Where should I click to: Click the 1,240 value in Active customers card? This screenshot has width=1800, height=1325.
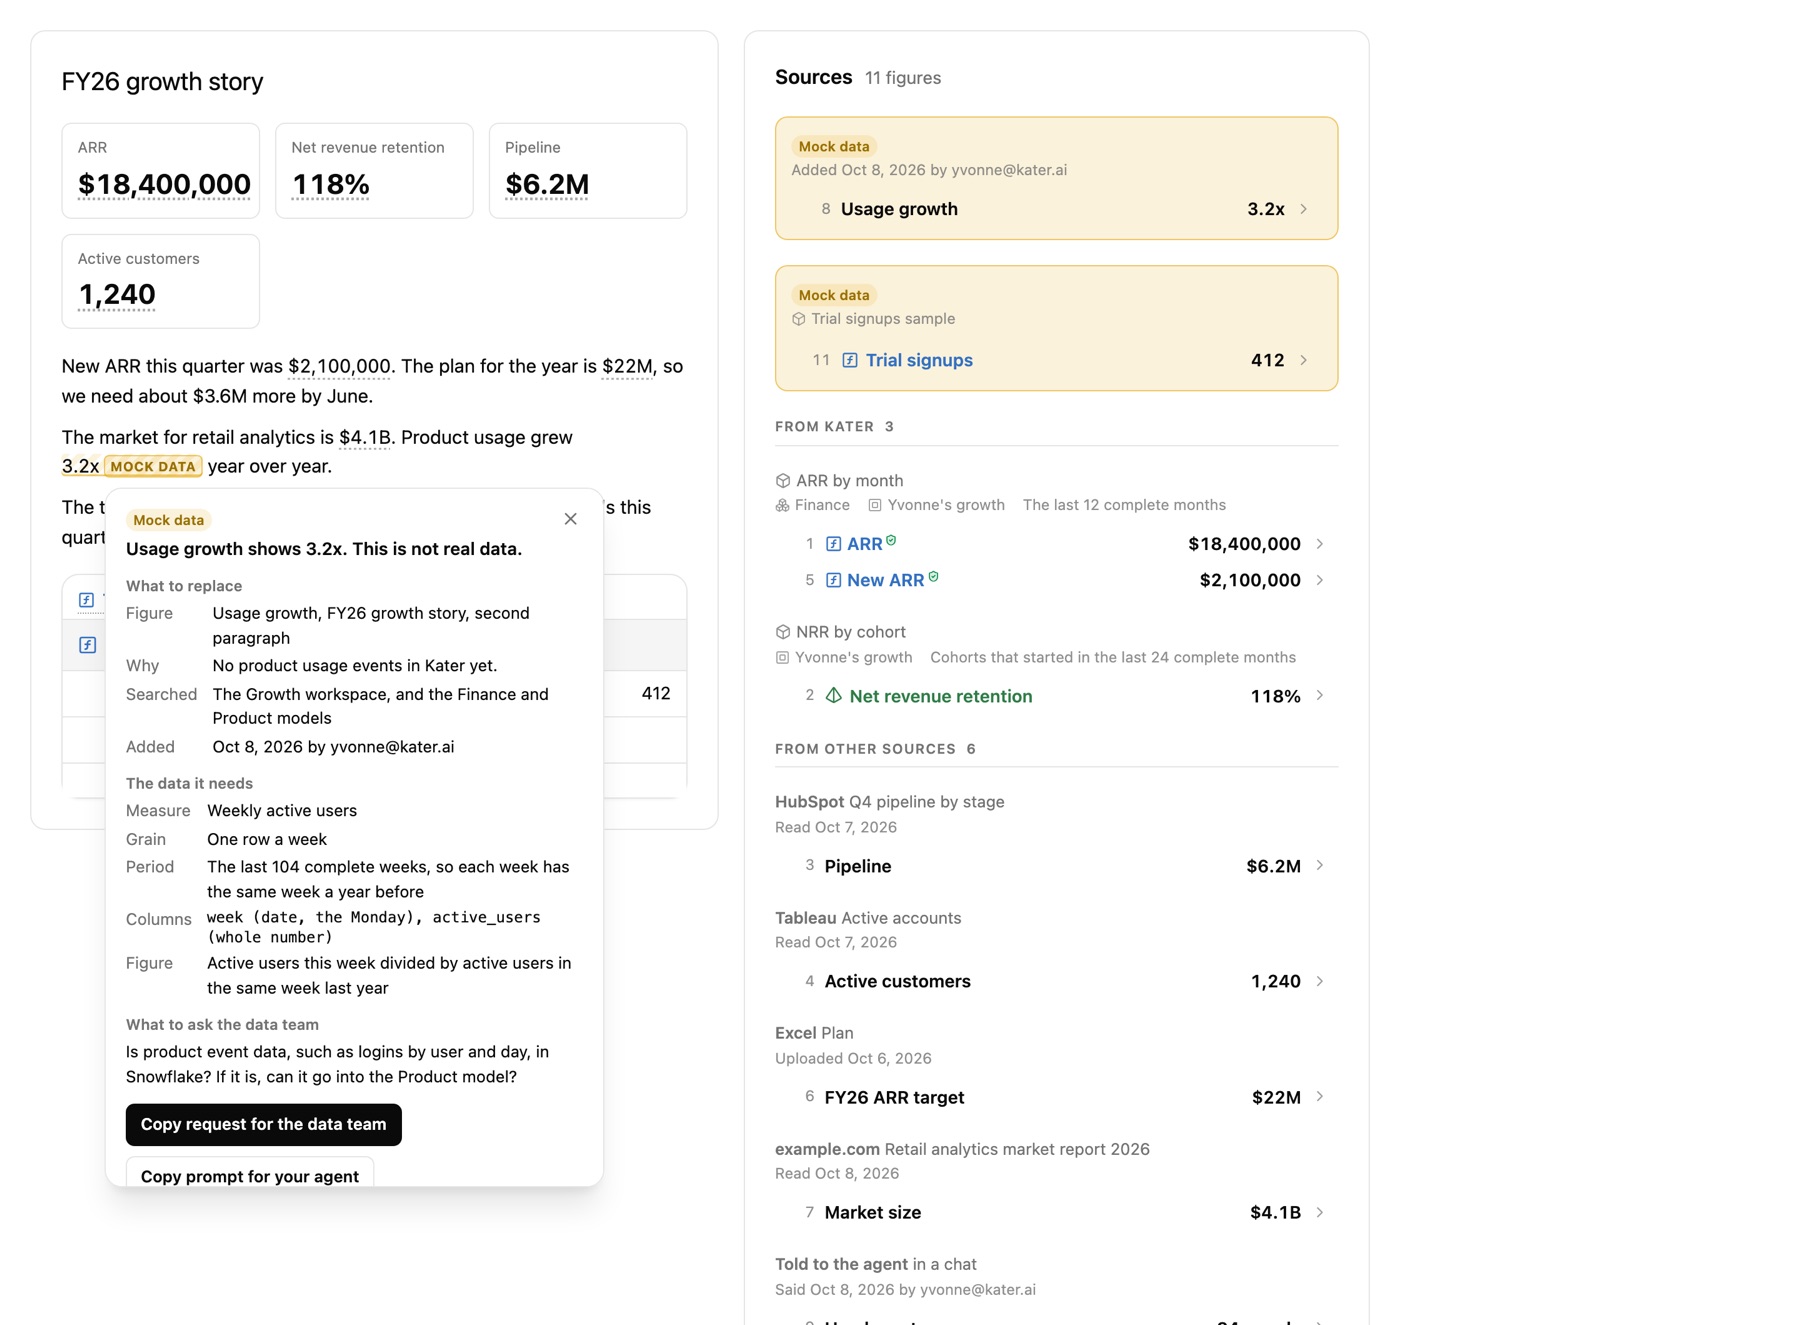click(x=117, y=295)
